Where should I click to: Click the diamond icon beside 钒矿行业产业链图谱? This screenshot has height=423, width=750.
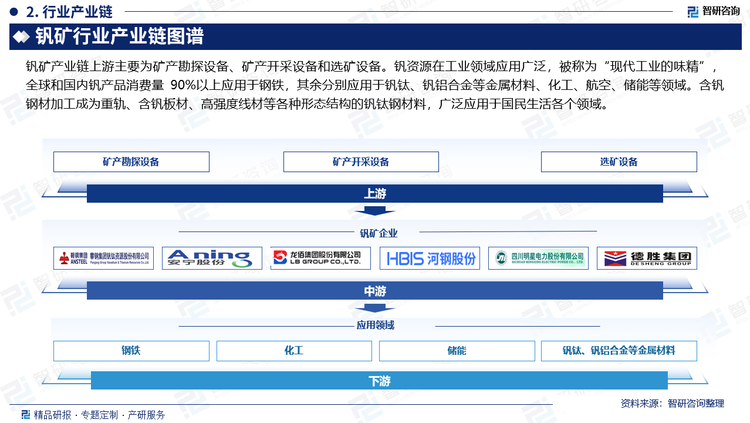click(21, 37)
